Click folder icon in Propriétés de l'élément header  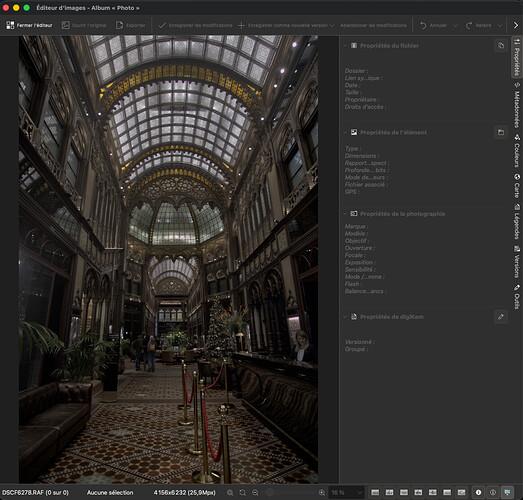(x=501, y=132)
